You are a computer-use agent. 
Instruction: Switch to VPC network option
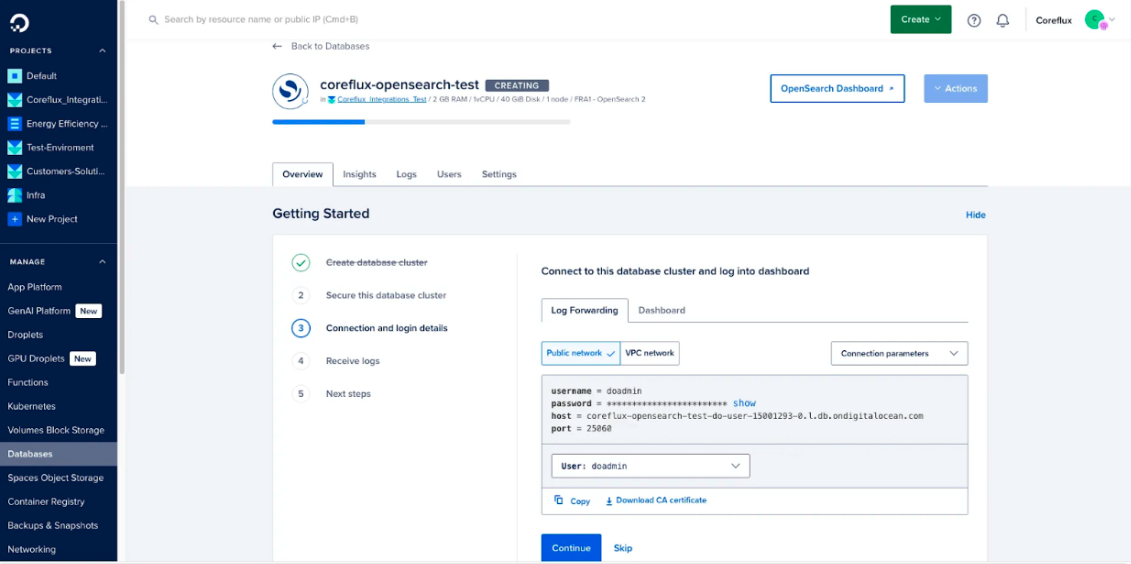(649, 353)
